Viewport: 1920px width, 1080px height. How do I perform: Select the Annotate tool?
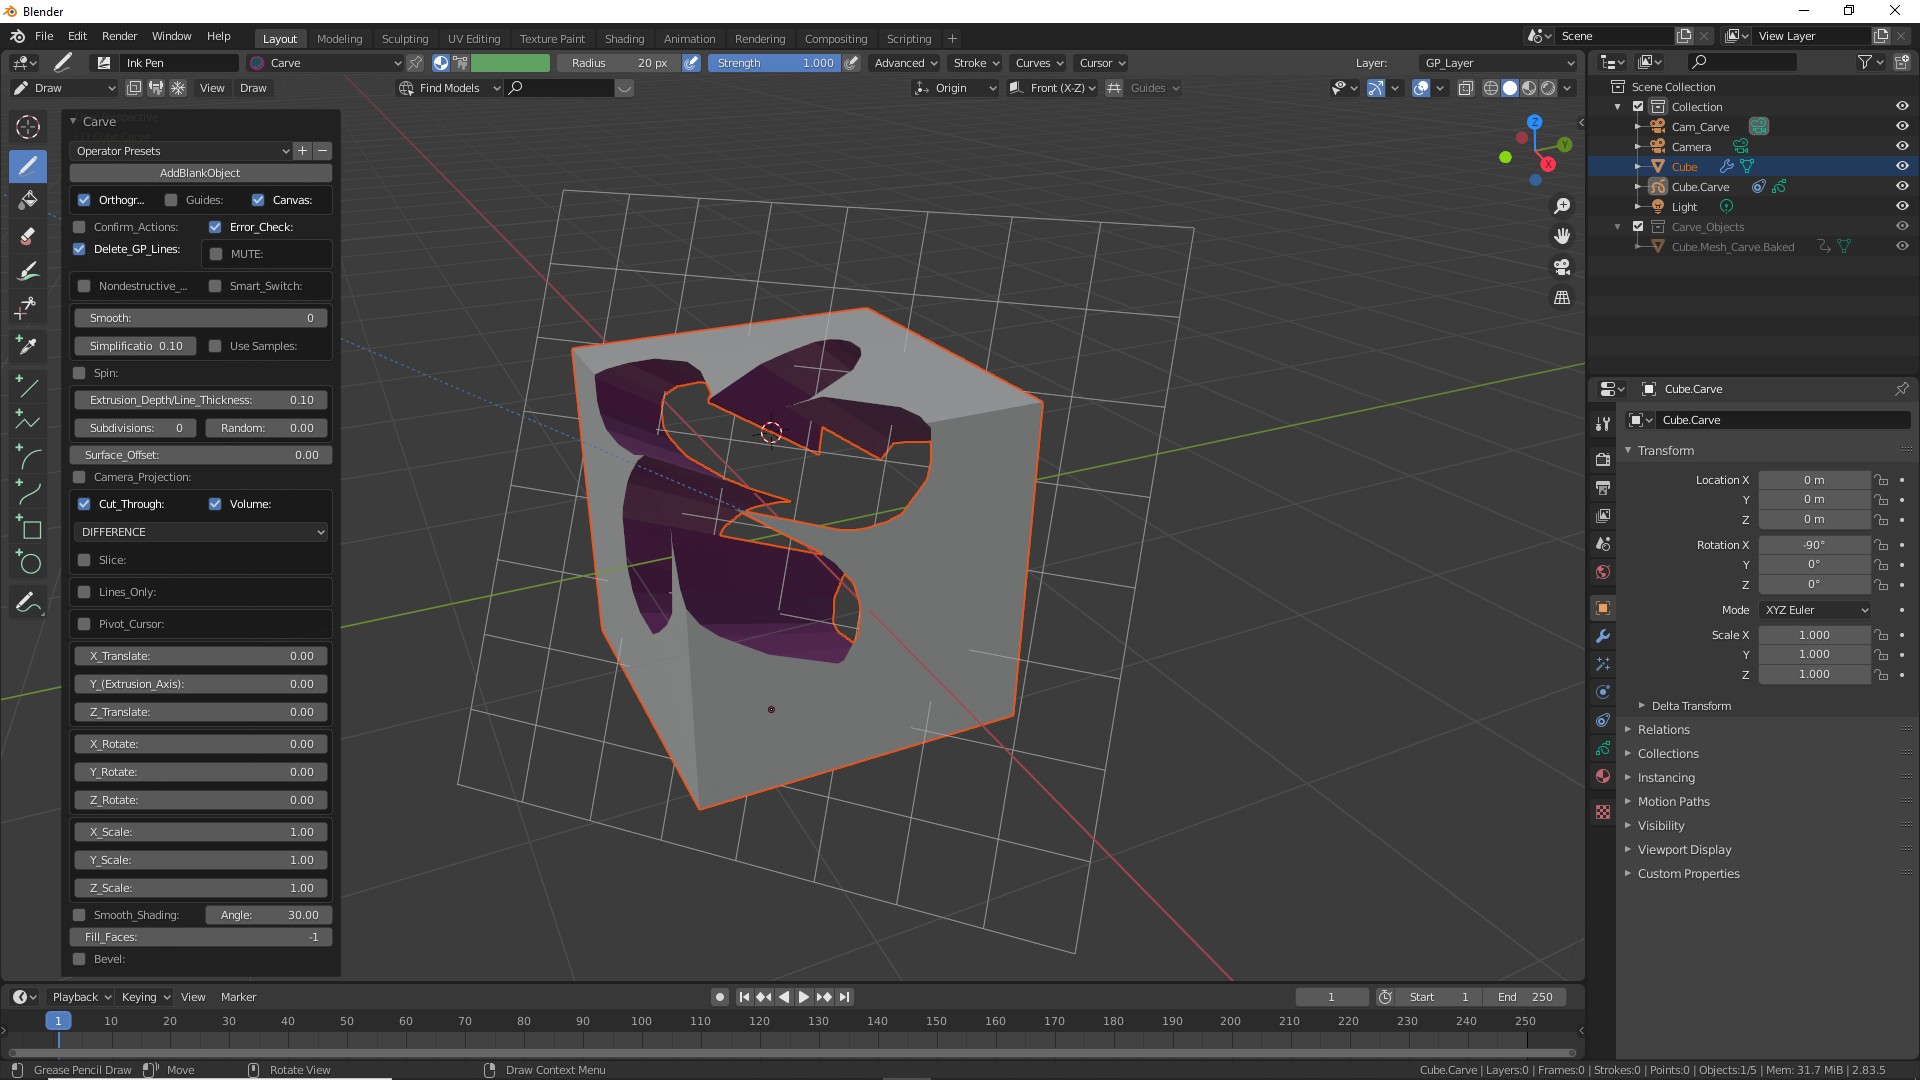pyautogui.click(x=28, y=603)
